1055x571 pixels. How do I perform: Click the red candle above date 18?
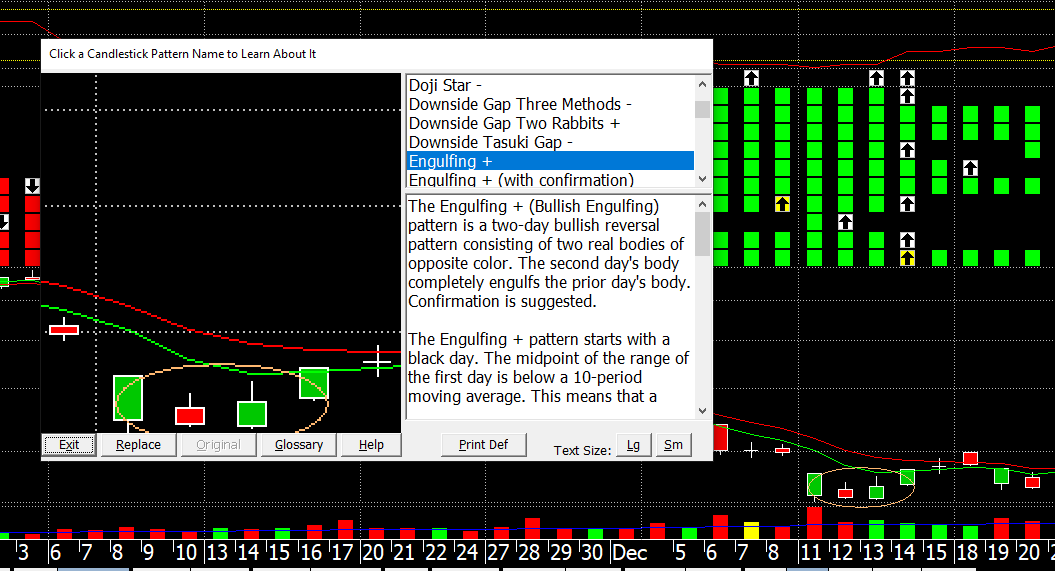coord(970,458)
